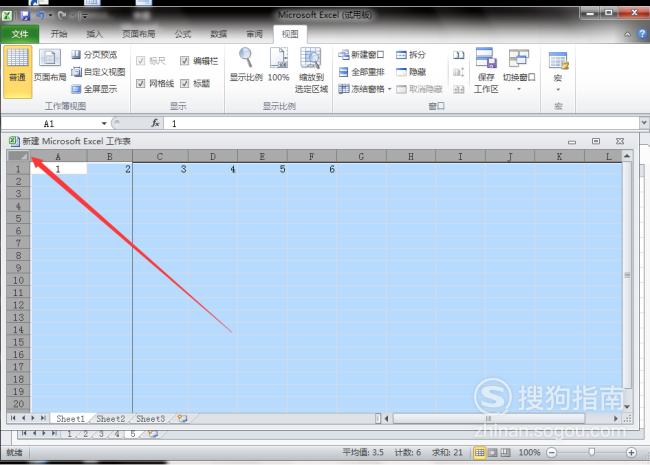Switch to Page Layout (页面布局) view

point(50,65)
